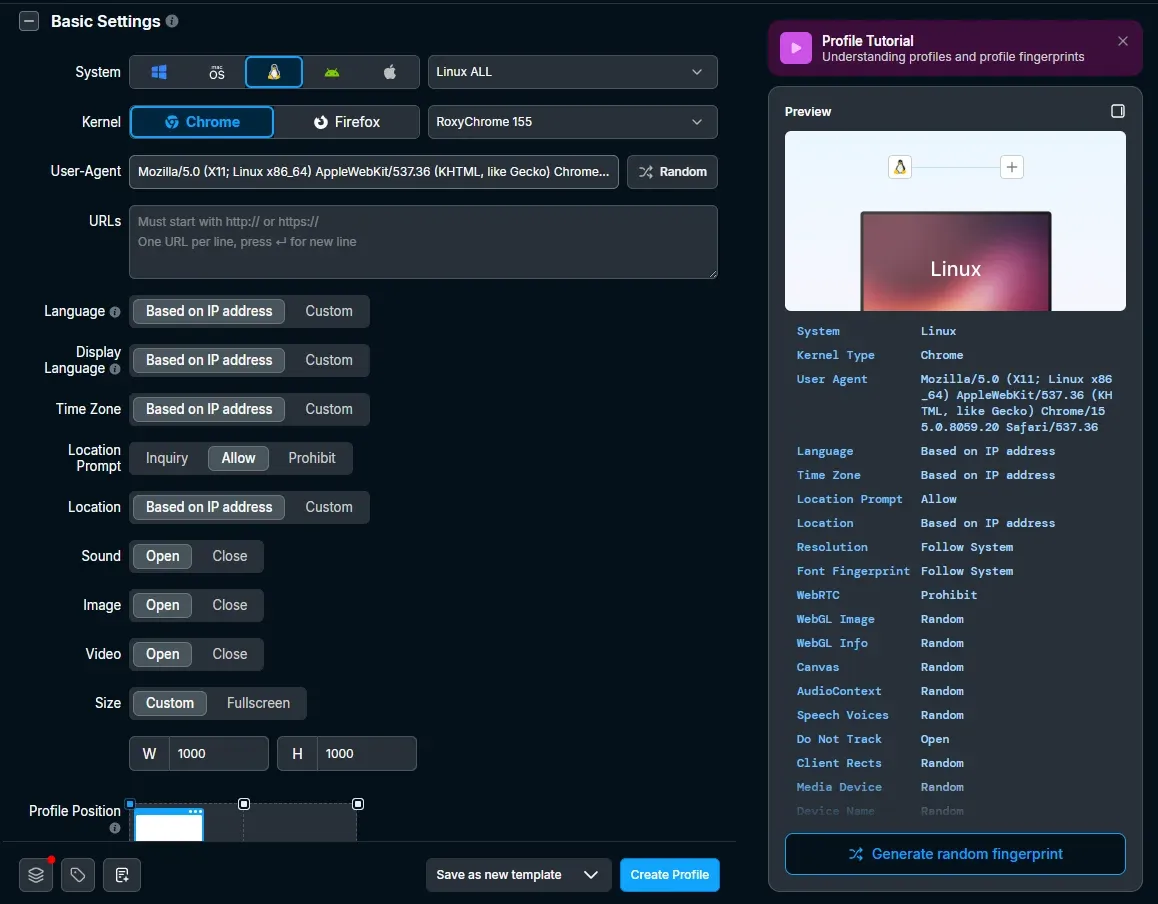Screen dimensions: 1158x904
Task: Click the width W input field
Action: [218, 753]
